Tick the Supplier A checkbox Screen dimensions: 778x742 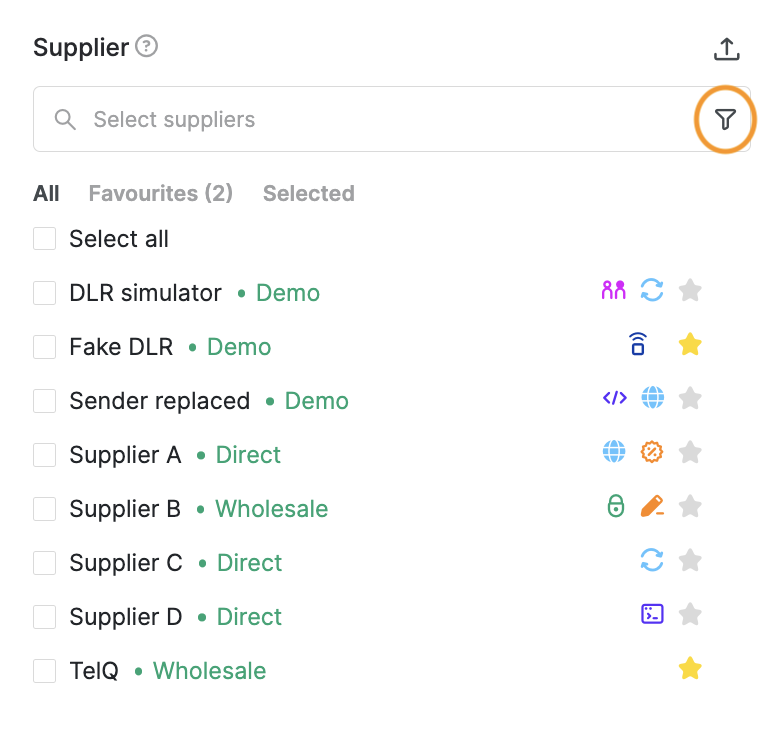[x=45, y=455]
